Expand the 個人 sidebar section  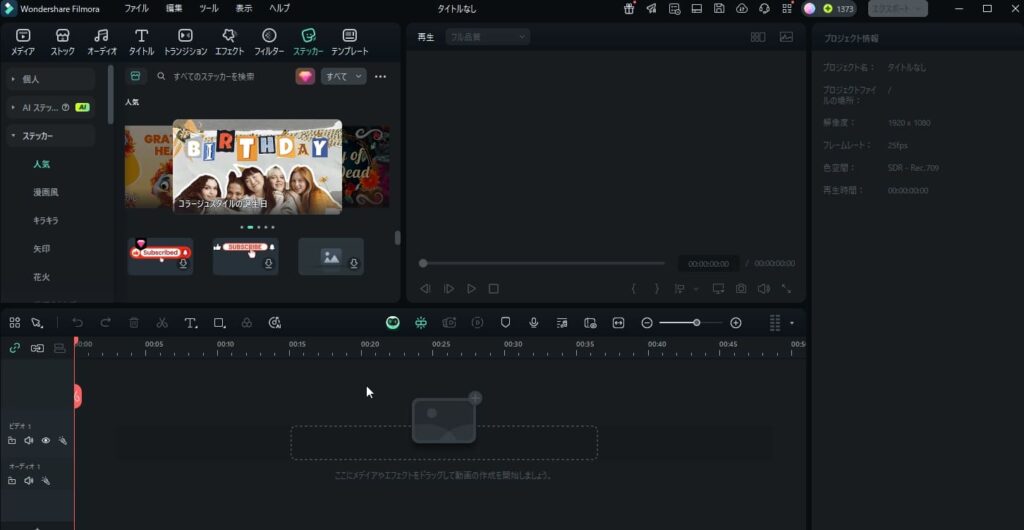(50, 79)
